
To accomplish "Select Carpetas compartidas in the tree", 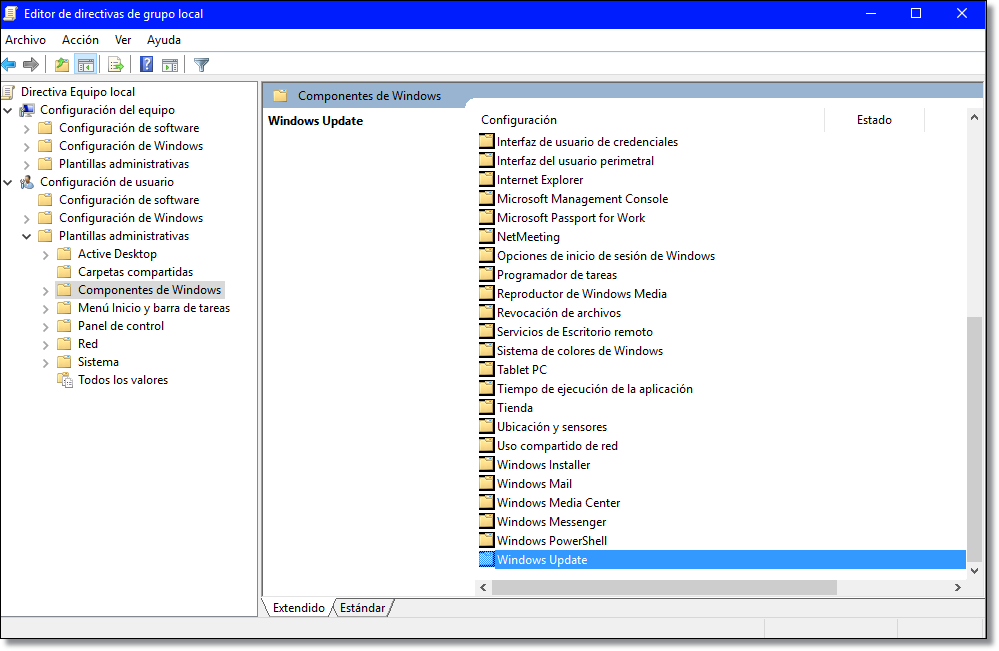I will pos(136,272).
